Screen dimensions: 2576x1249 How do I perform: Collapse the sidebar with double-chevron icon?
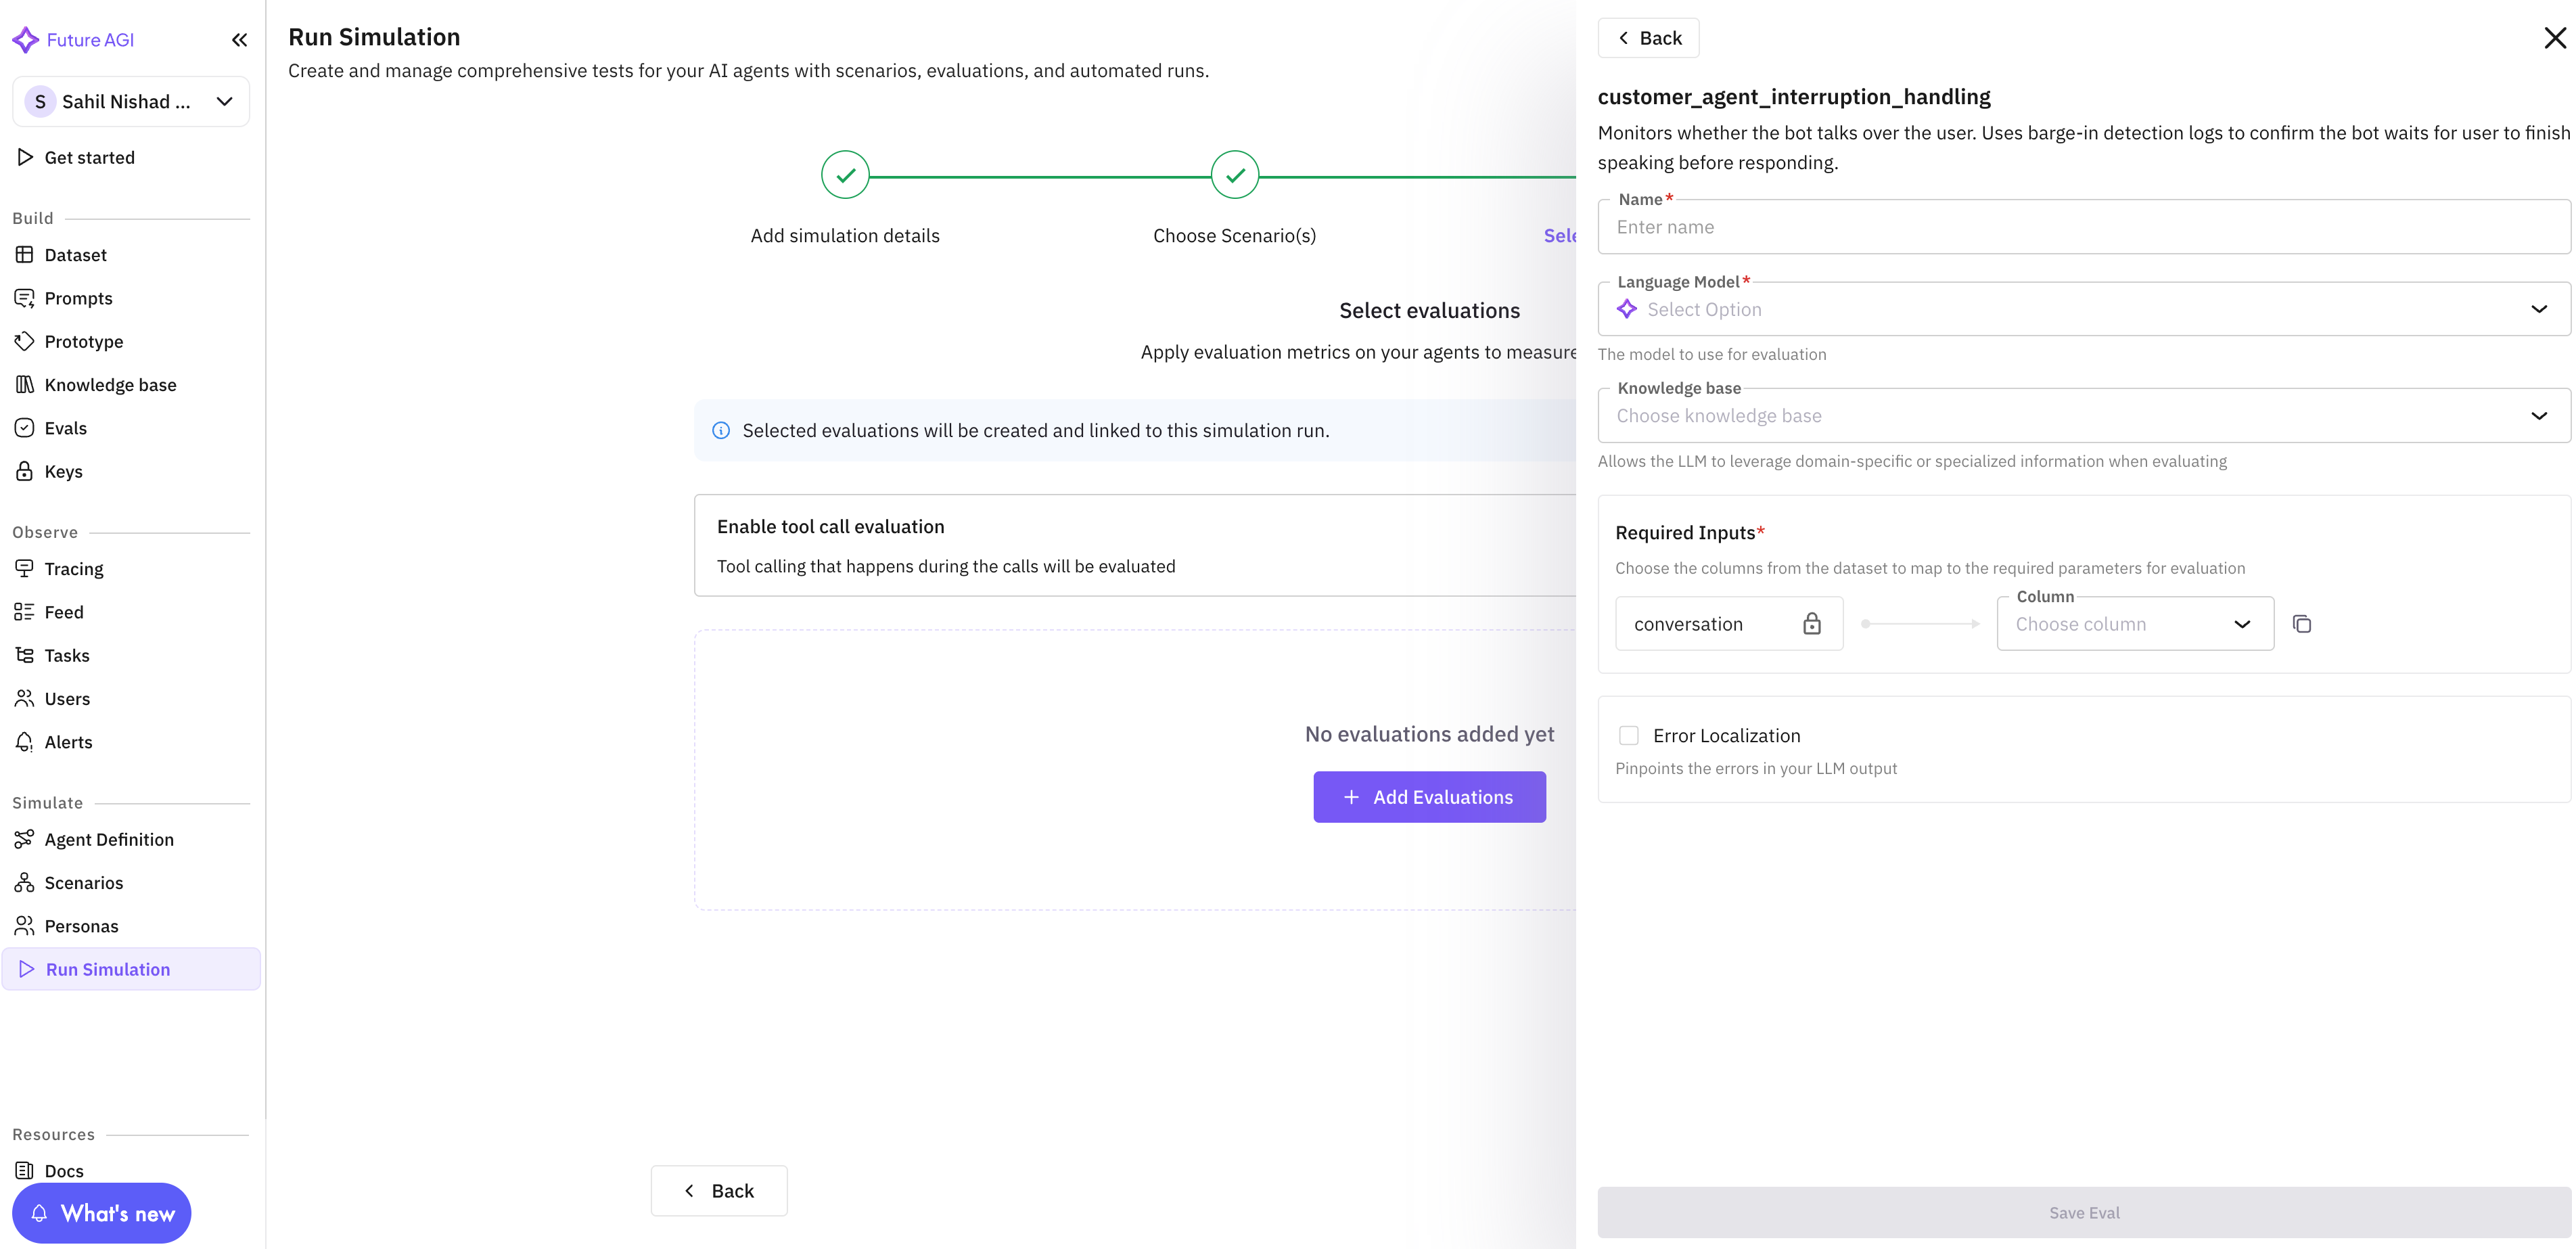pos(239,40)
